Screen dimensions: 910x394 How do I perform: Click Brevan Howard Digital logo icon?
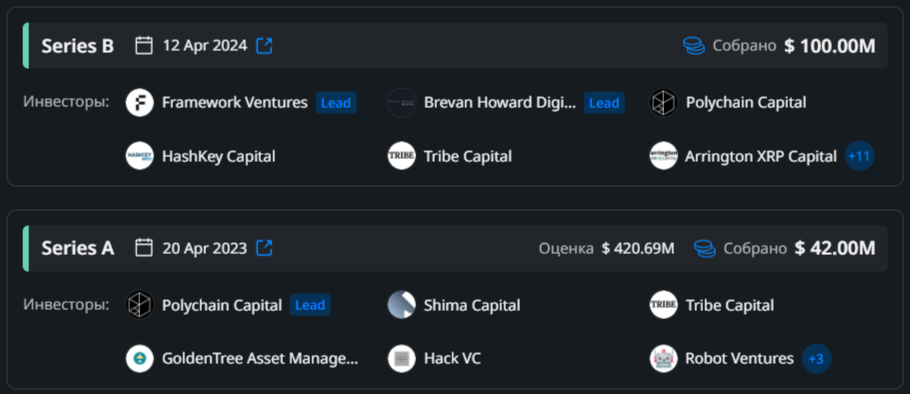point(402,103)
